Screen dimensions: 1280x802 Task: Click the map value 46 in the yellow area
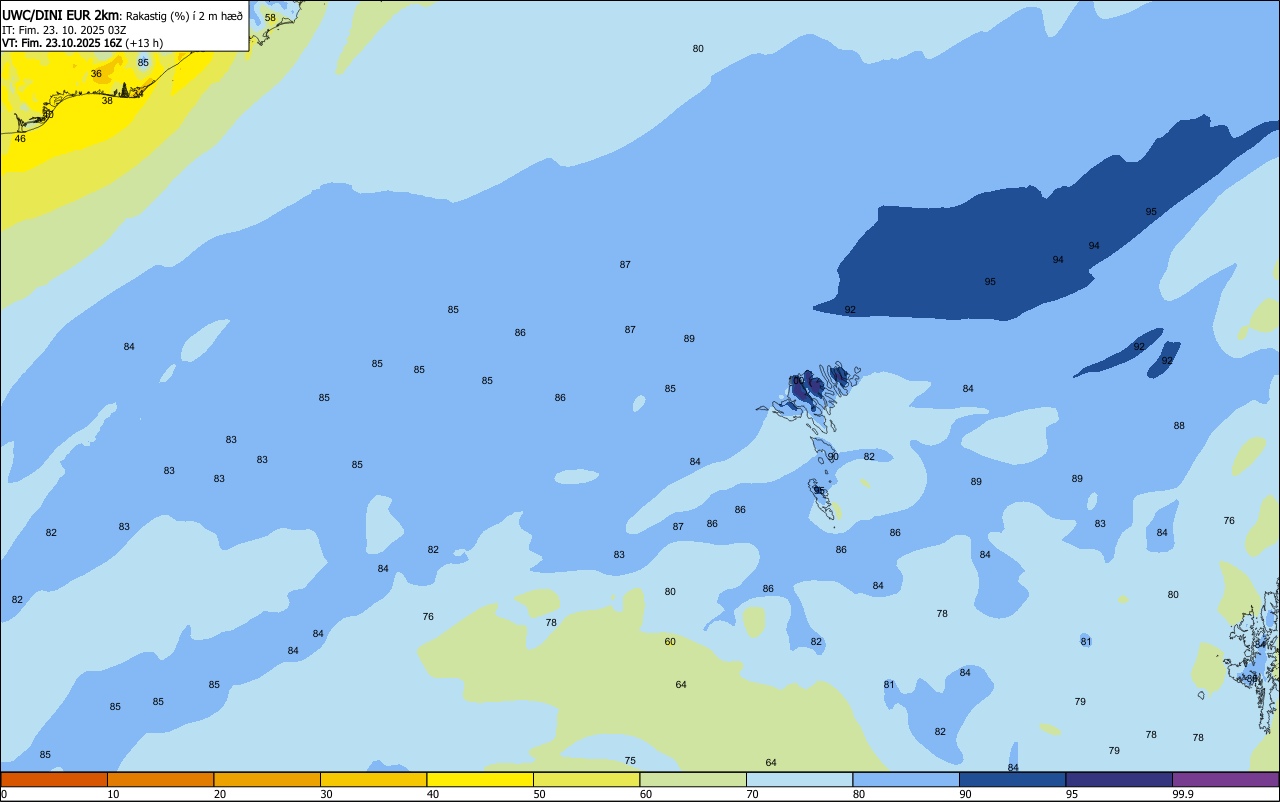pos(20,138)
